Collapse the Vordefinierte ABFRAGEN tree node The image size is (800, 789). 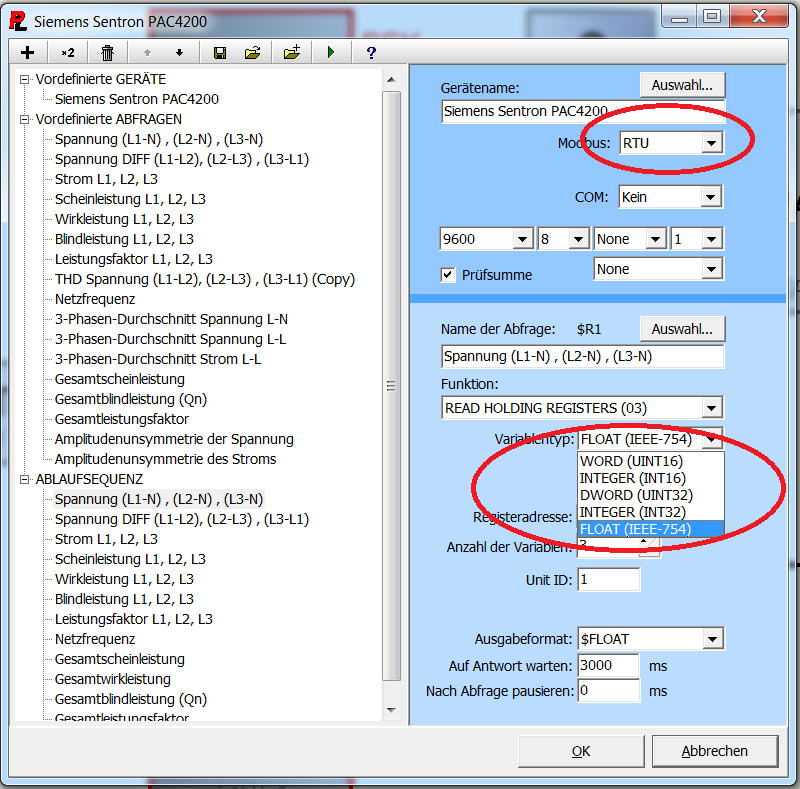click(24, 119)
